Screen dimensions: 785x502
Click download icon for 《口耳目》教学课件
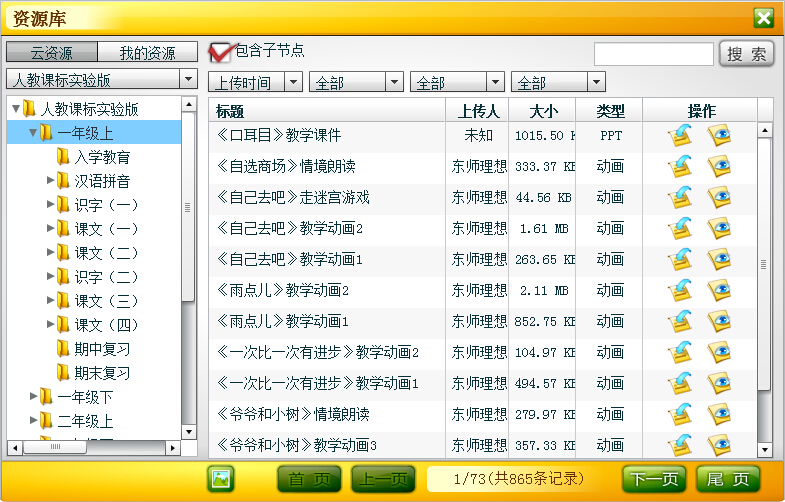[681, 136]
